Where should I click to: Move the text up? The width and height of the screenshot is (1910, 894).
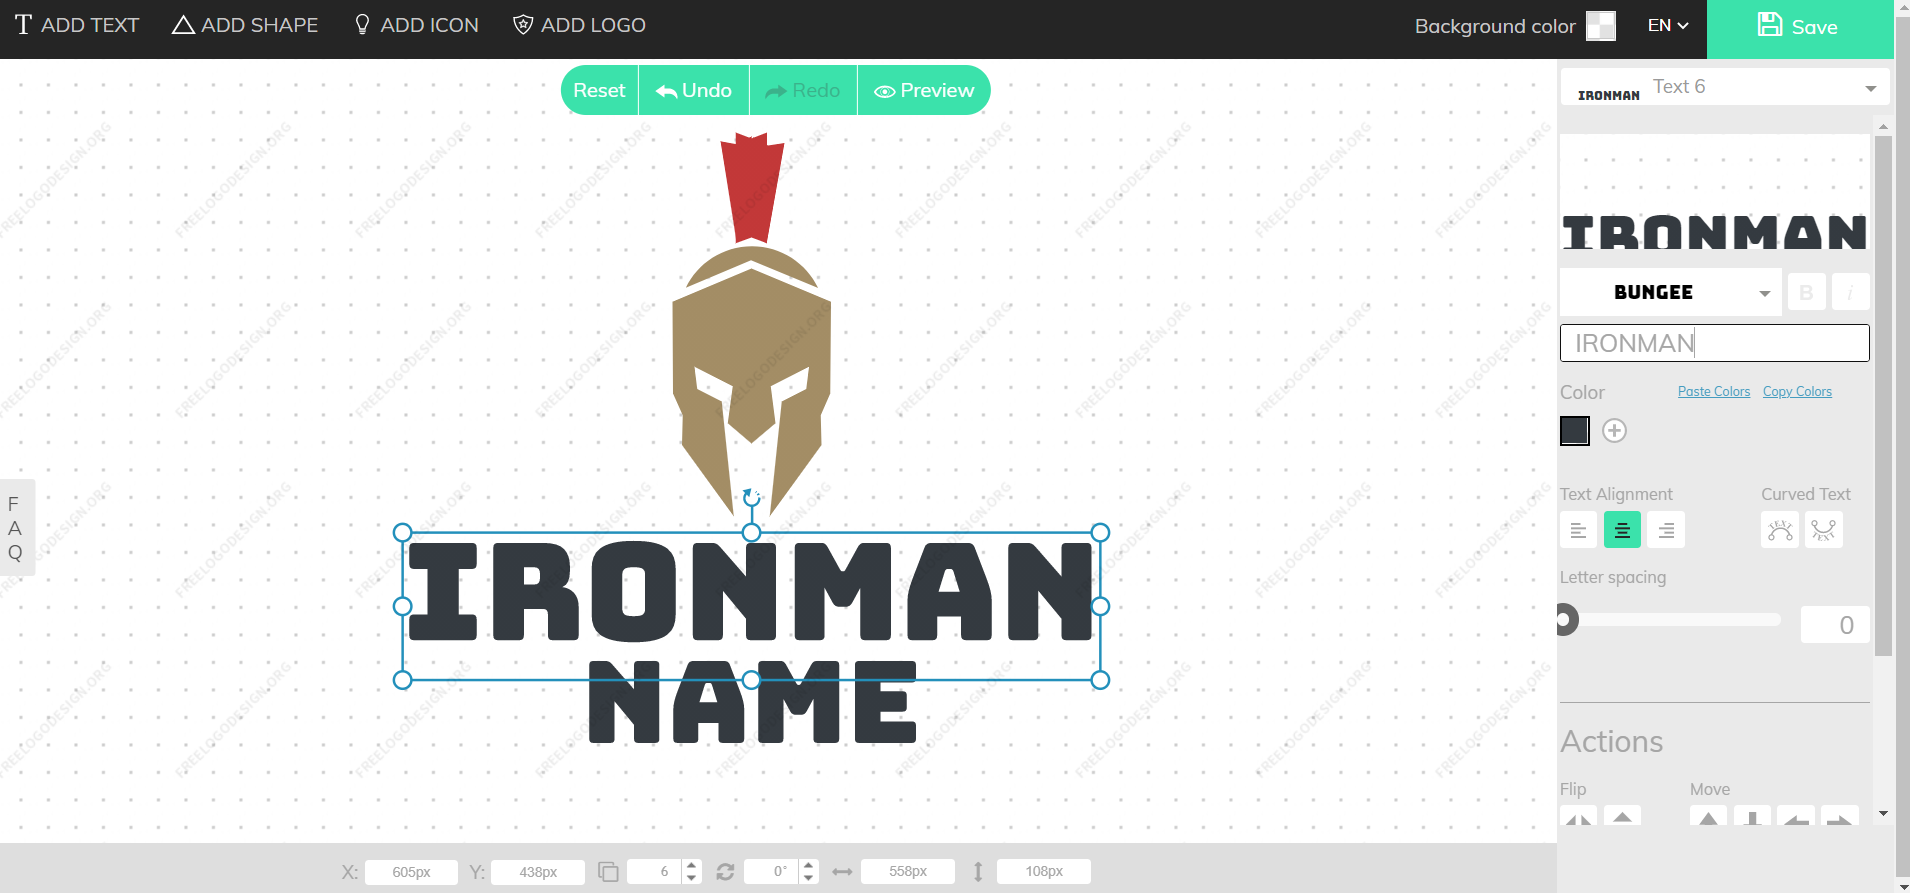point(1709,816)
